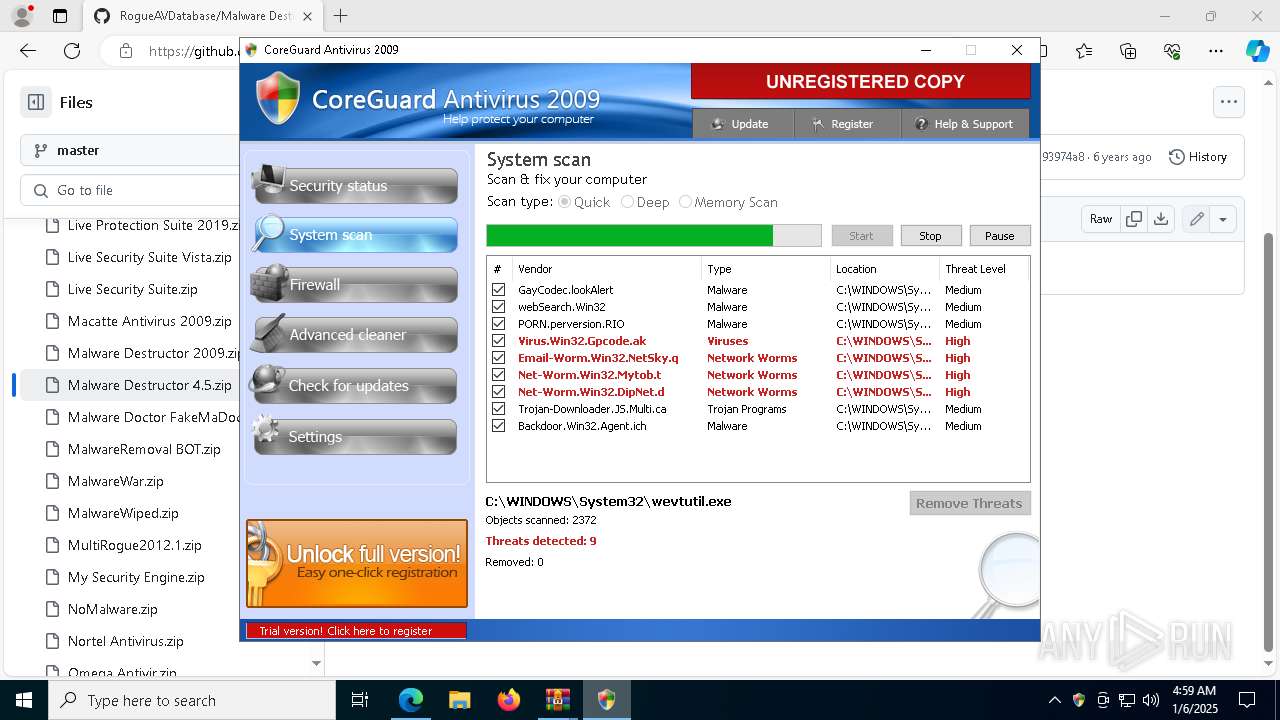Click the edit pencil icon

click(1196, 219)
